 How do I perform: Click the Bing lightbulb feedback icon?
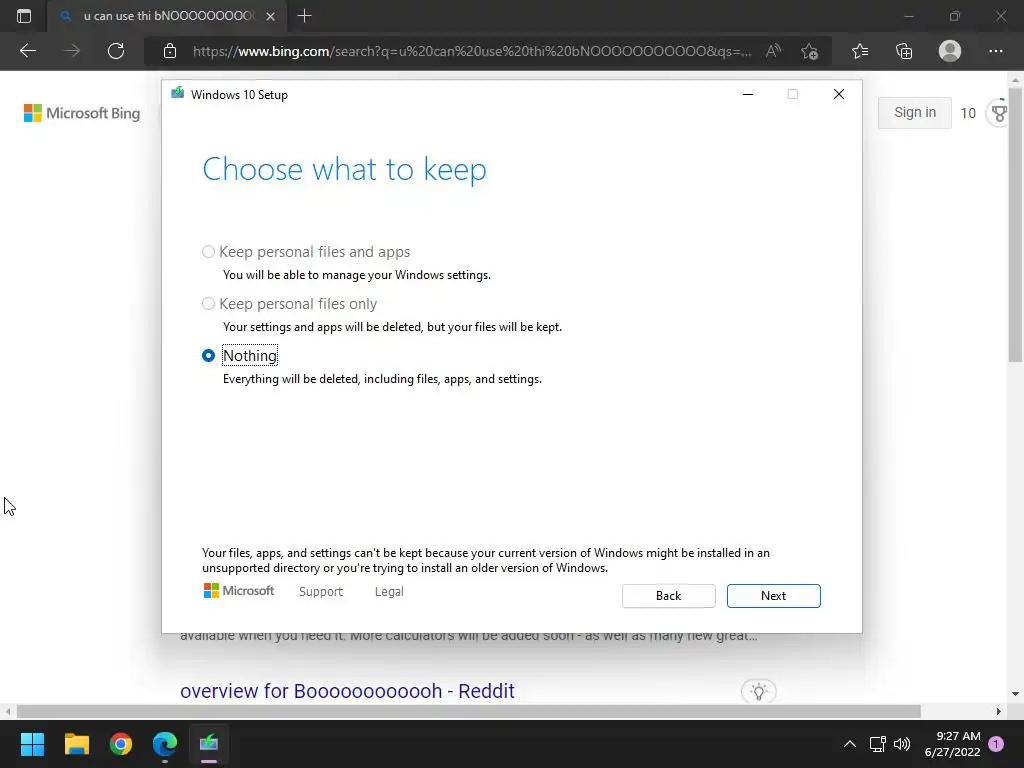click(758, 692)
